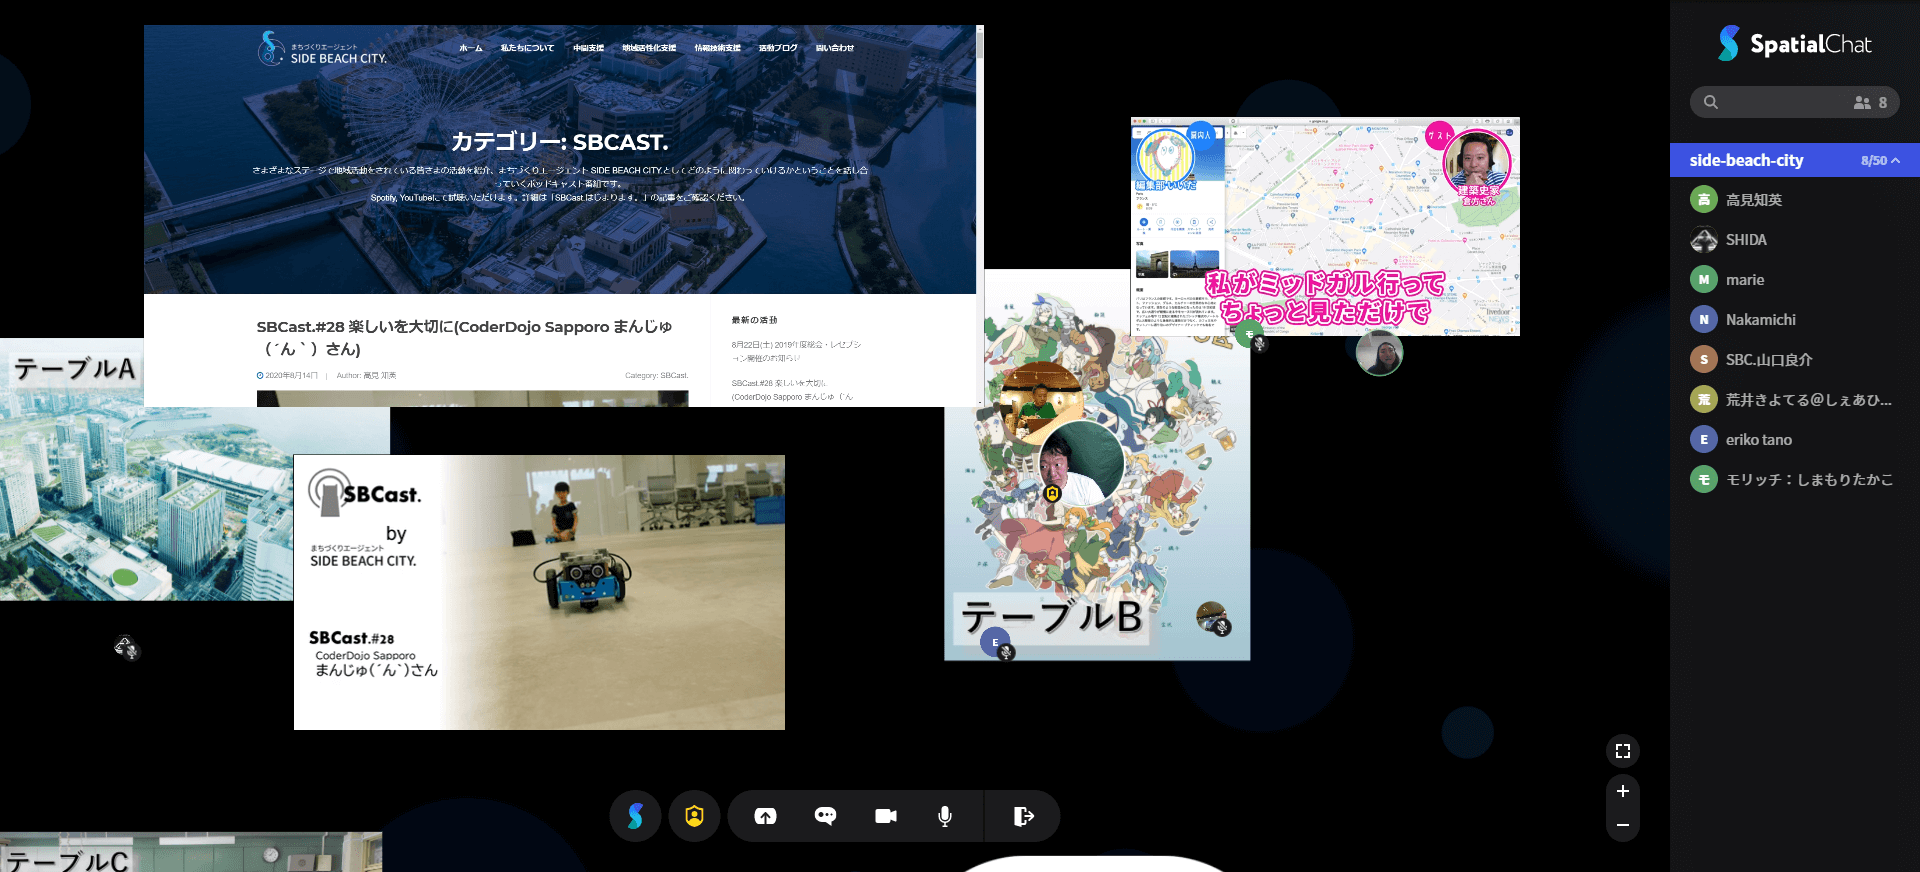
Task: Click the SIDE BEACH CITY site logo
Action: pyautogui.click(x=322, y=49)
